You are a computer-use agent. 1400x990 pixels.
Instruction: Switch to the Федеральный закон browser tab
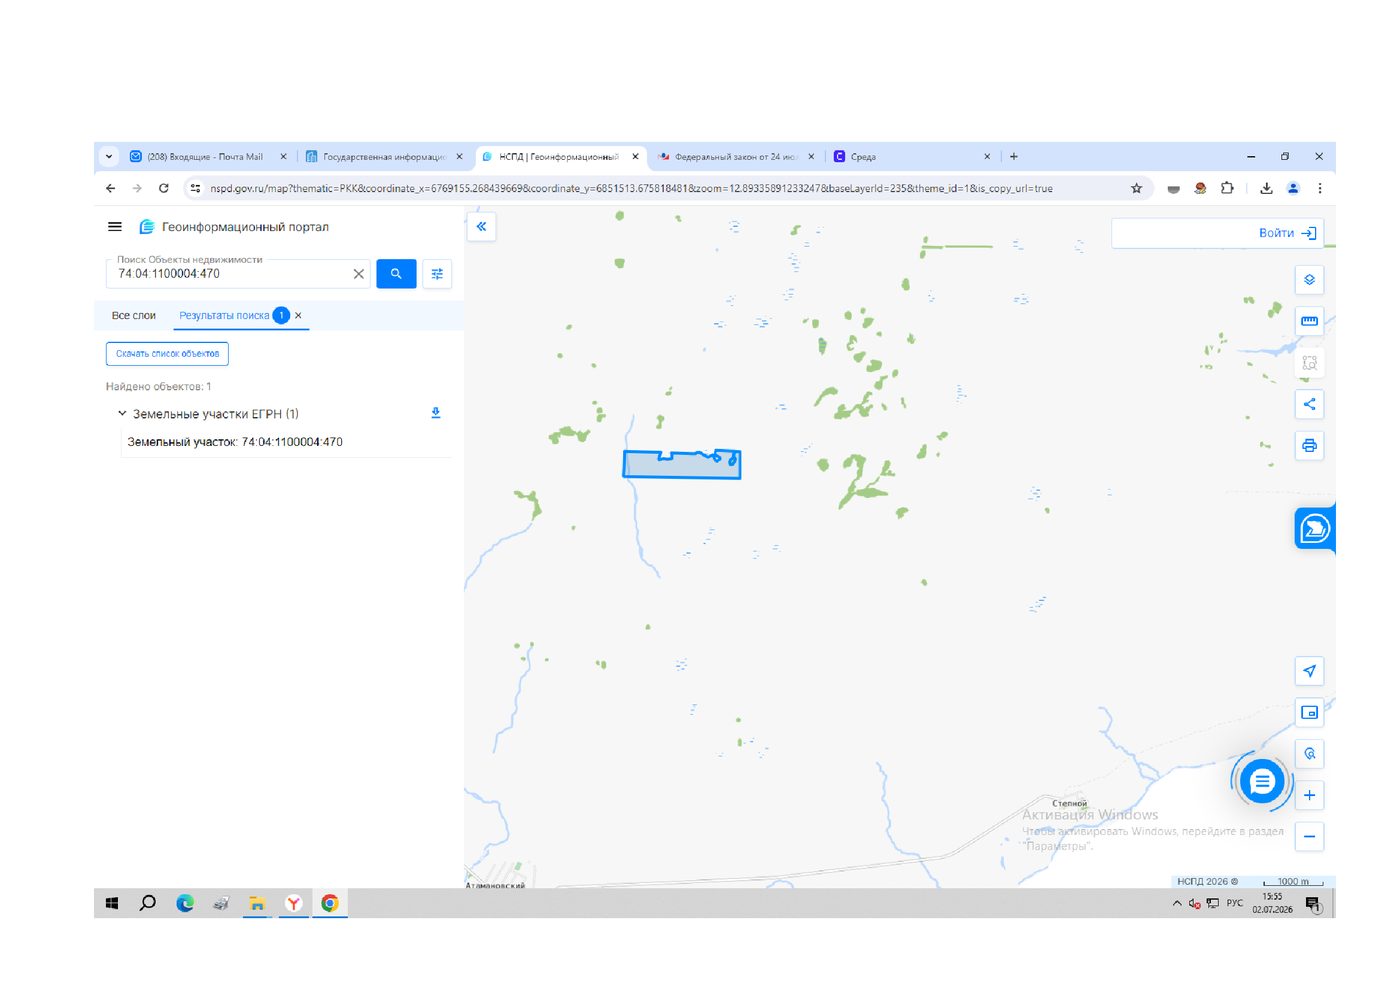[735, 156]
